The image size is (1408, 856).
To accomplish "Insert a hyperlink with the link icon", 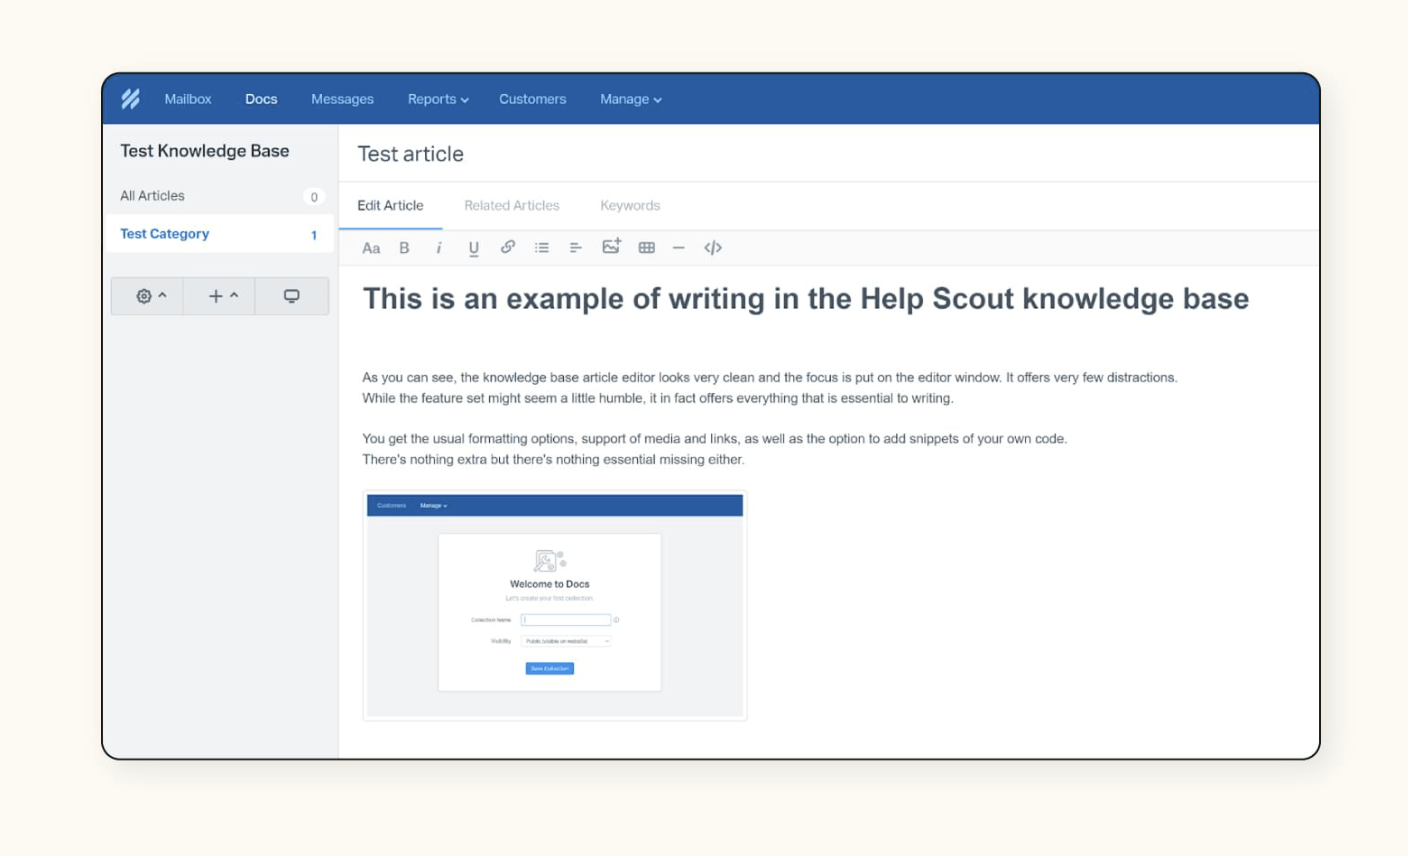I will click(508, 247).
